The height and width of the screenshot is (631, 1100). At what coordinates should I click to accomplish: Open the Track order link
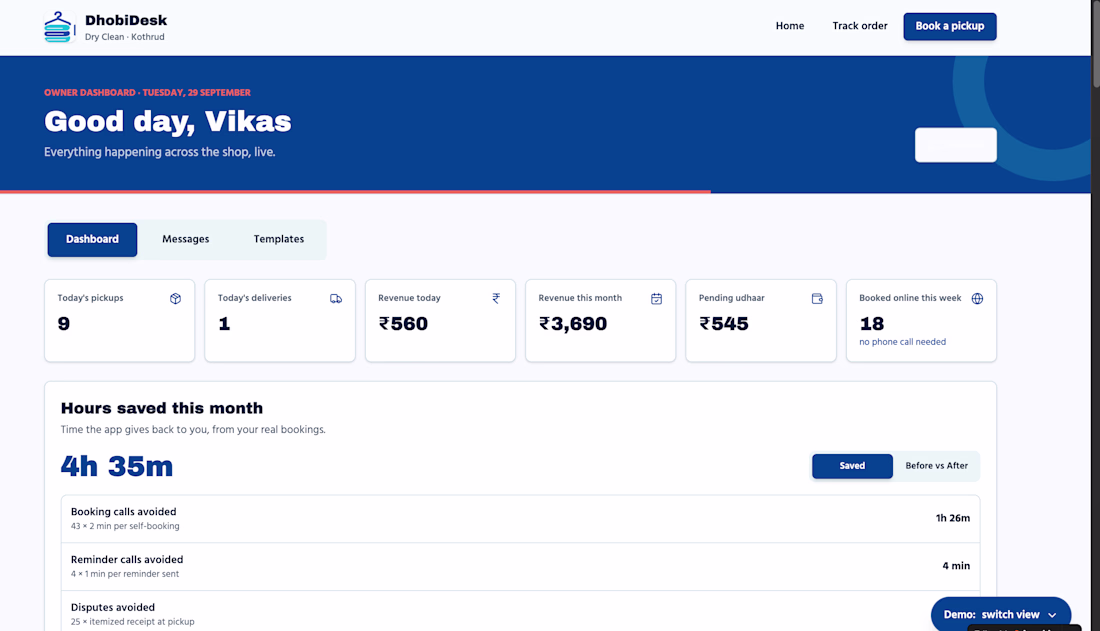click(860, 26)
